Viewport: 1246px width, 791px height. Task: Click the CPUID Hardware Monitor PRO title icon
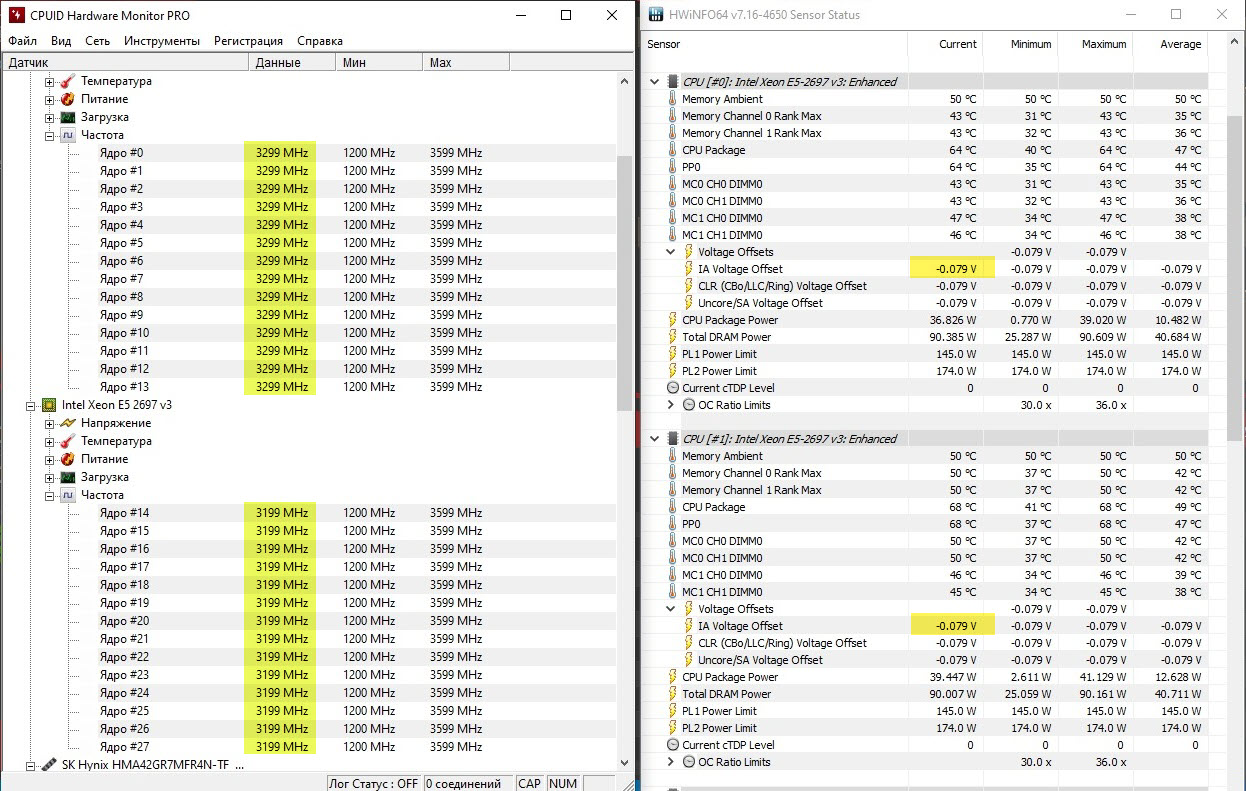pyautogui.click(x=15, y=15)
